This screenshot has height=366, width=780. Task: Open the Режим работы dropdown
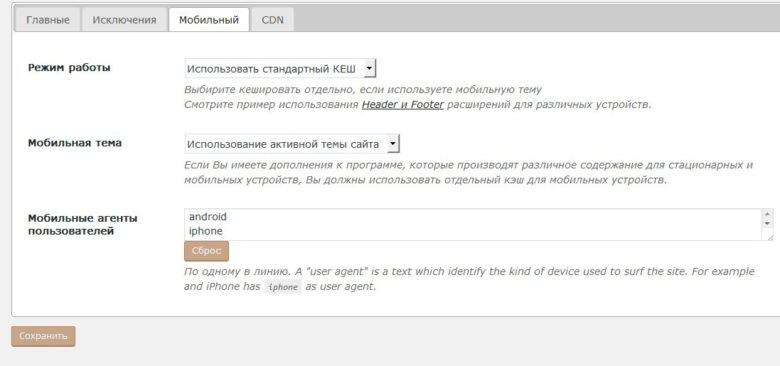coord(280,69)
